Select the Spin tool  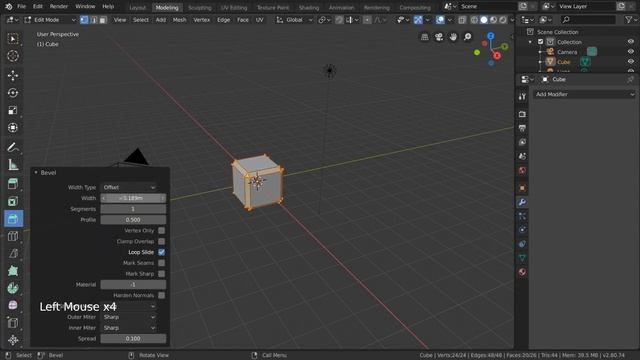click(13, 288)
